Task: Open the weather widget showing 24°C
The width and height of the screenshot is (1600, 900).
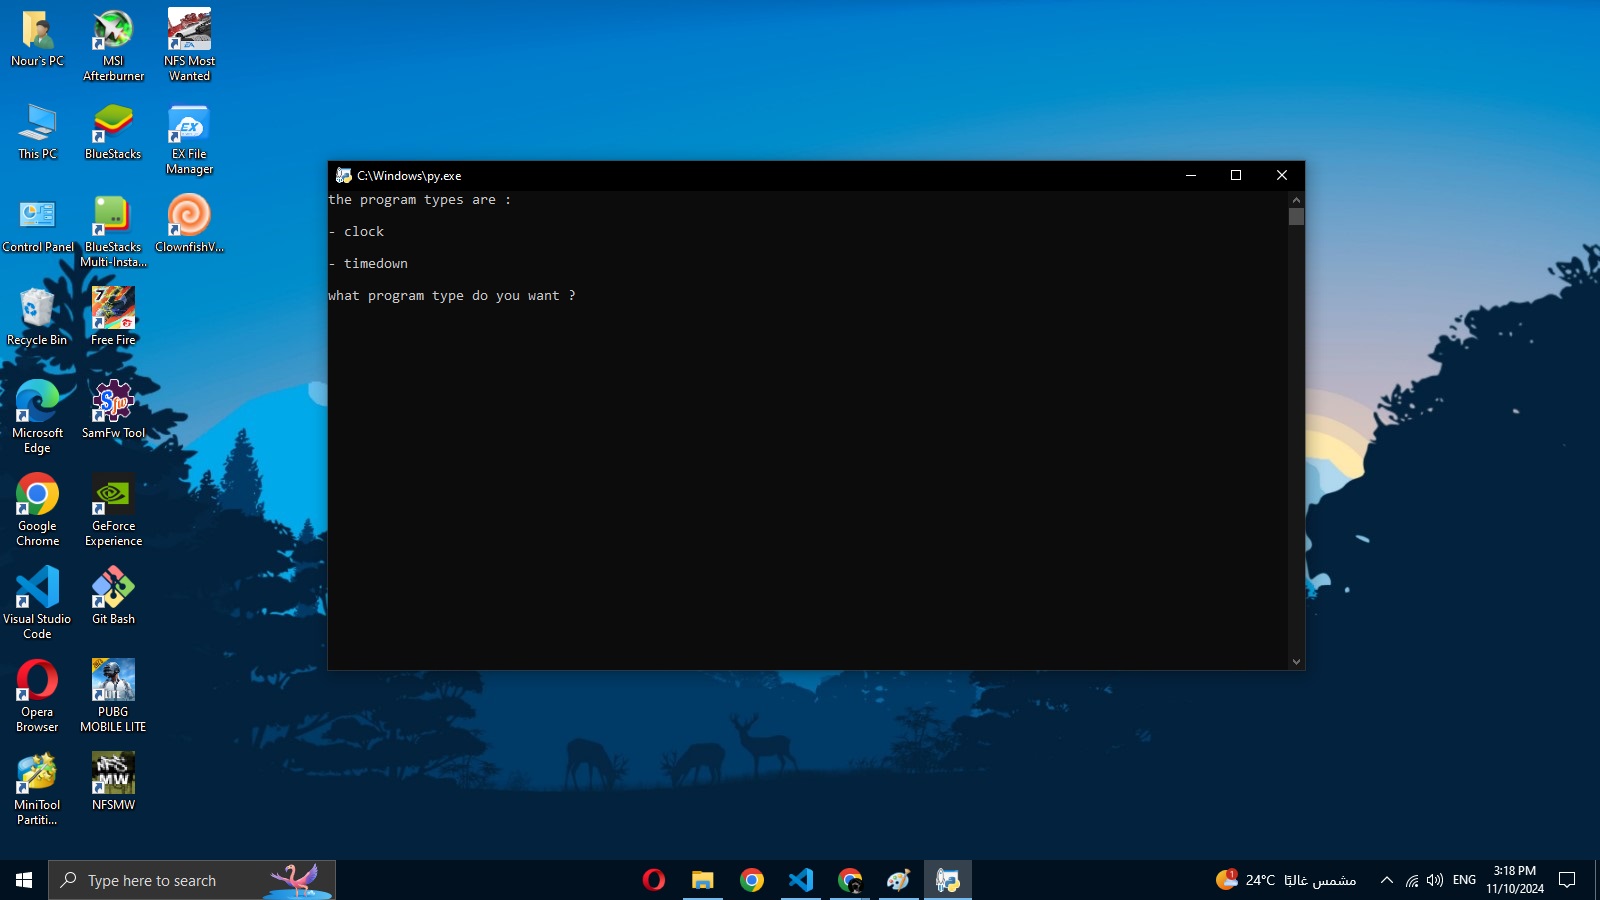Action: point(1286,880)
